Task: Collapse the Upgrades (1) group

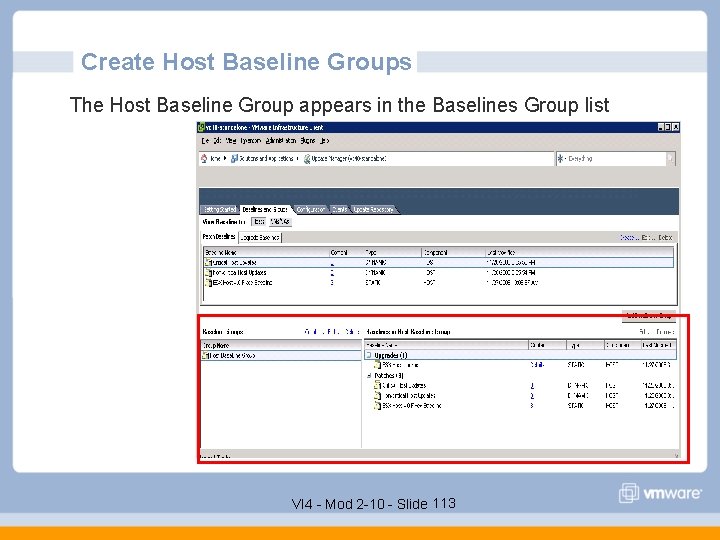Action: tap(369, 355)
